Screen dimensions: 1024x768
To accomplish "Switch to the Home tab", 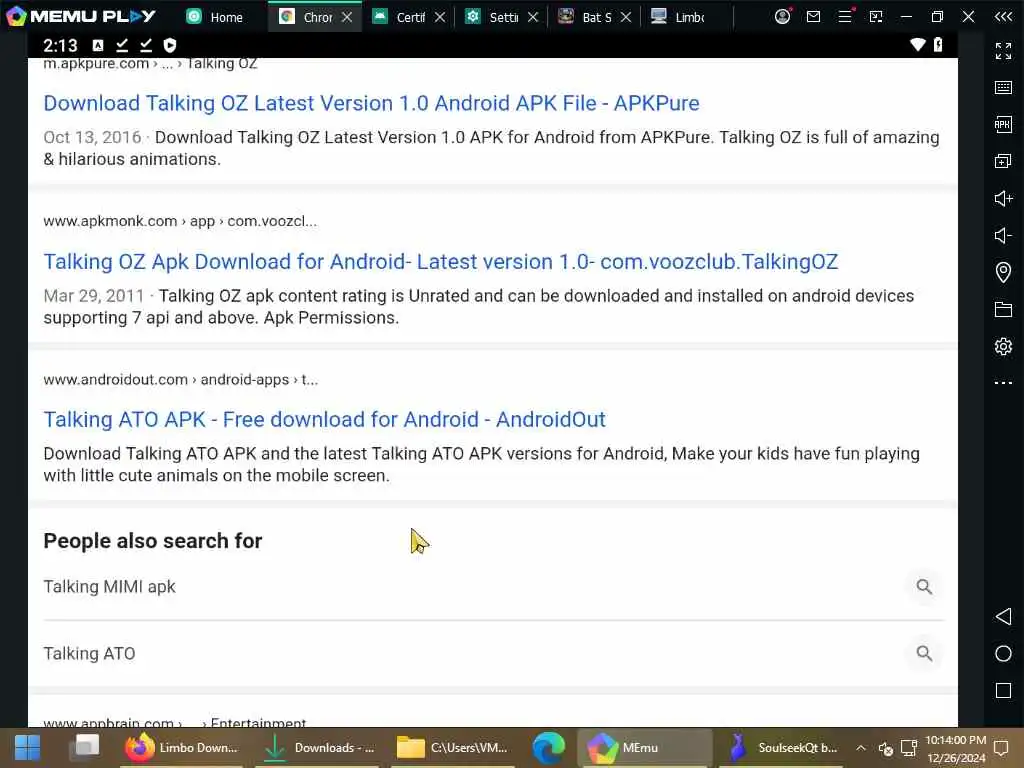I will 215,17.
